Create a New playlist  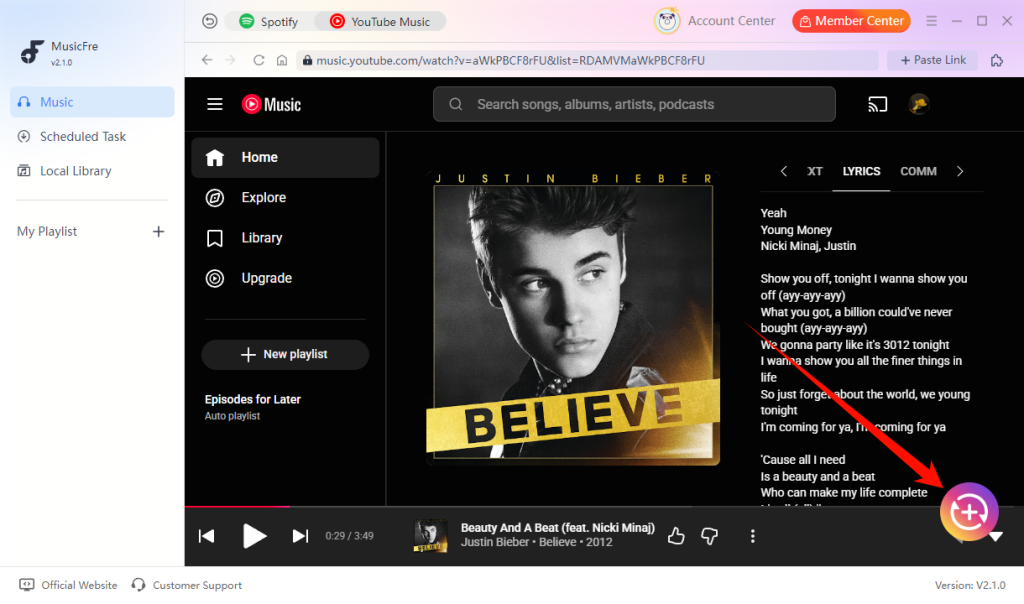click(285, 355)
